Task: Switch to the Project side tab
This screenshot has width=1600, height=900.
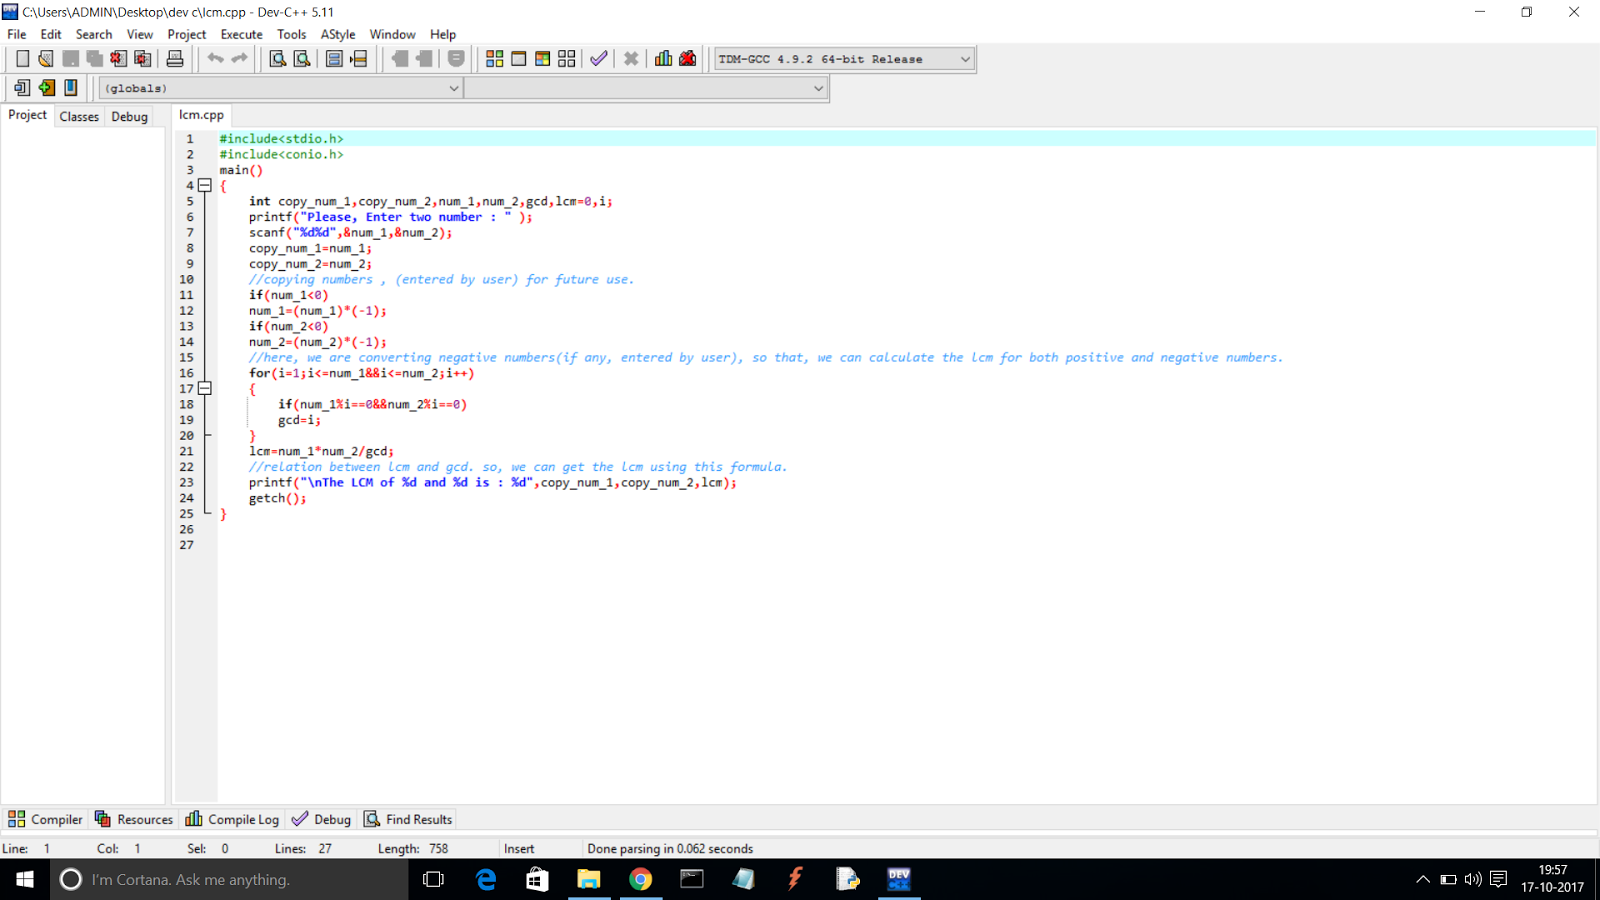Action: pyautogui.click(x=27, y=115)
